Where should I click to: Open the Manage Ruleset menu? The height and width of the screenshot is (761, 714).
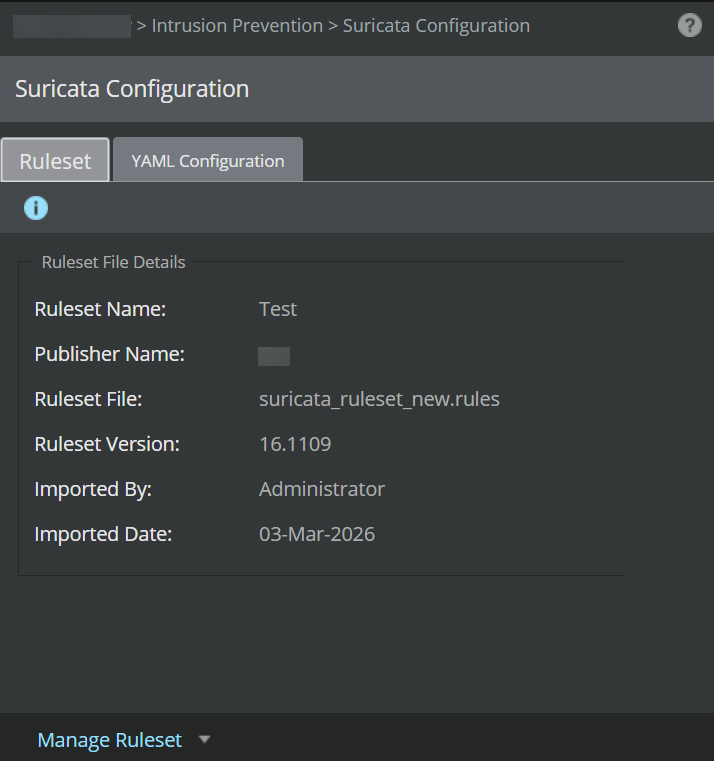[x=110, y=740]
